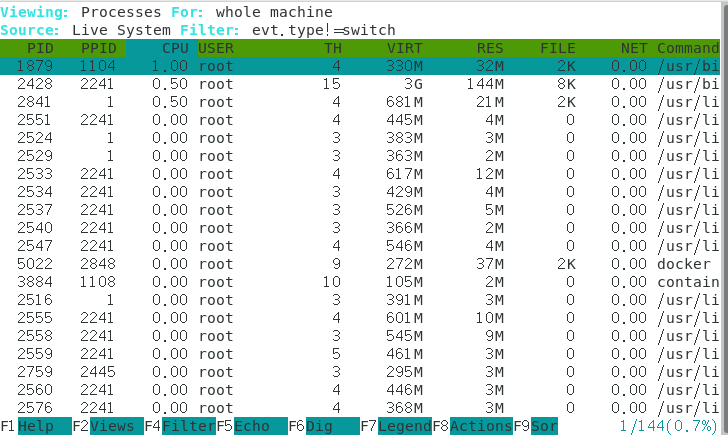Sort by the PPID column header
728x435 pixels.
98,48
